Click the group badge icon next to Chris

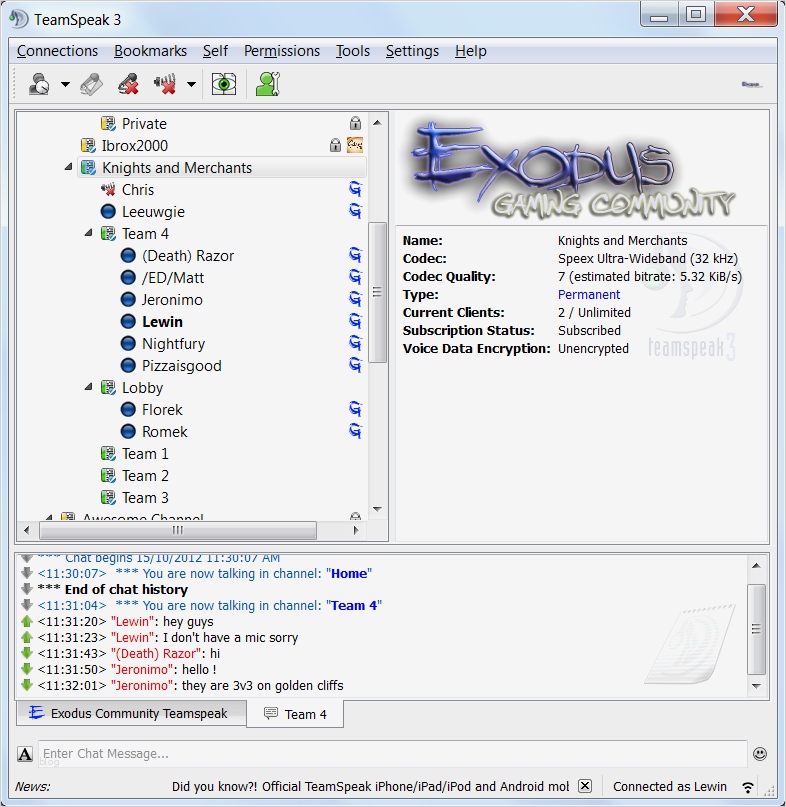355,189
